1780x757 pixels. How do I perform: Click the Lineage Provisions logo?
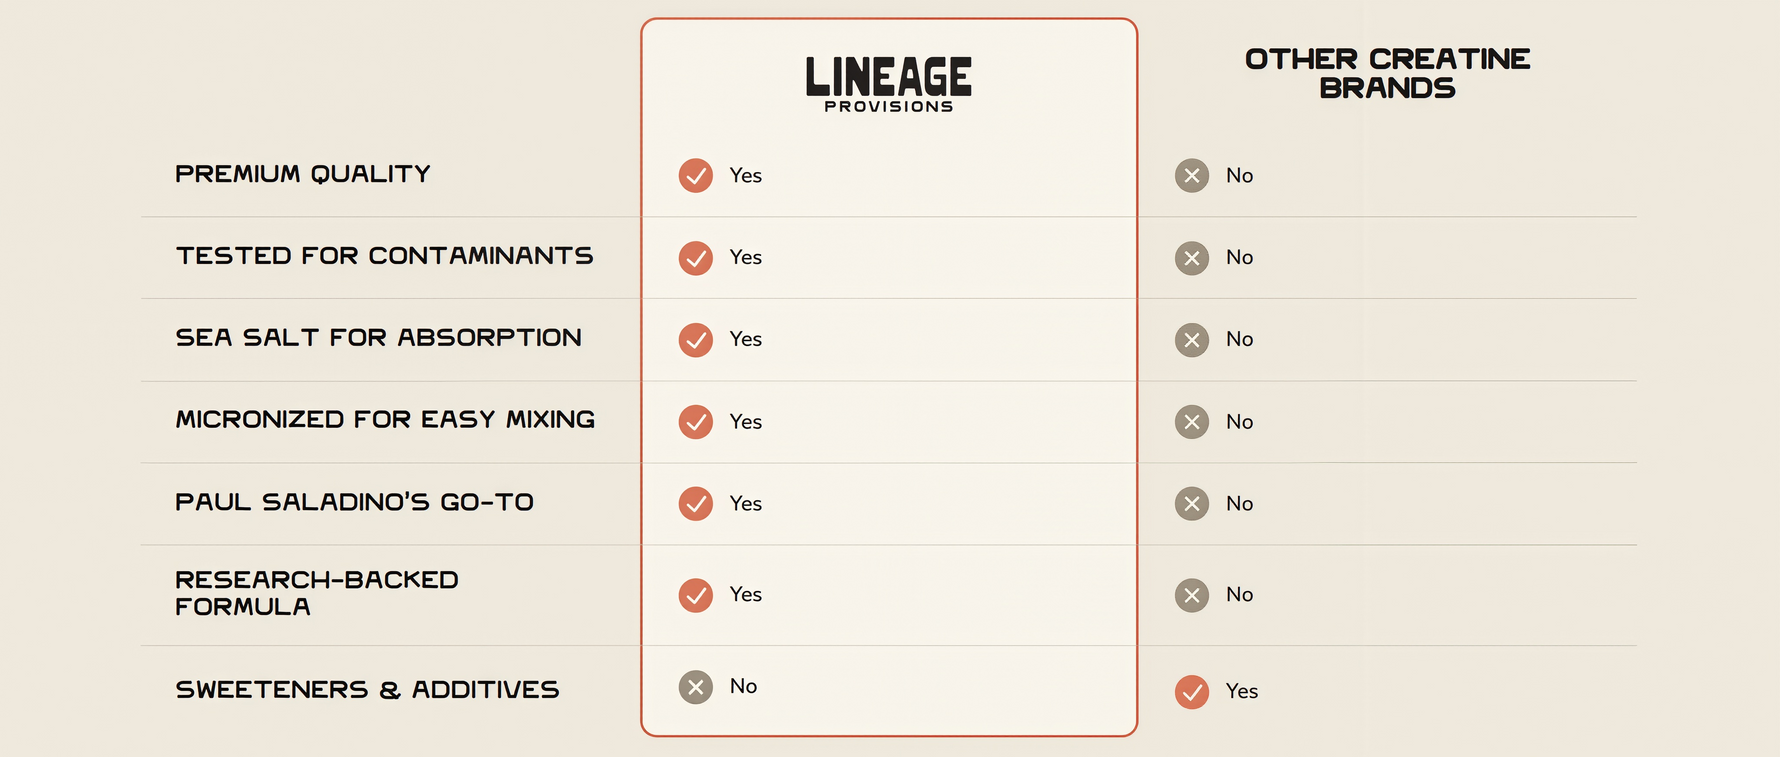pyautogui.click(x=889, y=84)
